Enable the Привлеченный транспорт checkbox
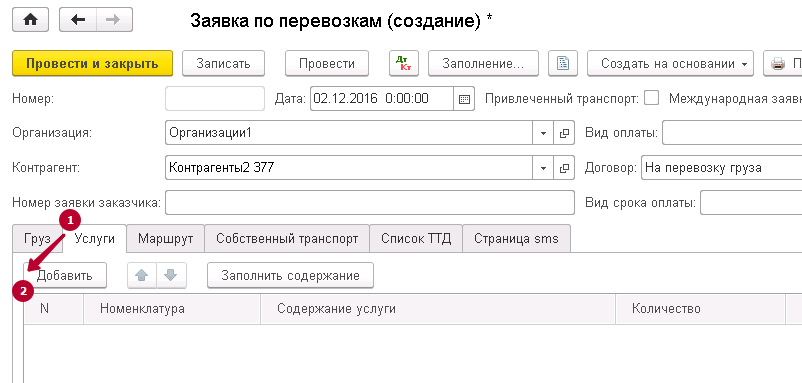 [651, 98]
